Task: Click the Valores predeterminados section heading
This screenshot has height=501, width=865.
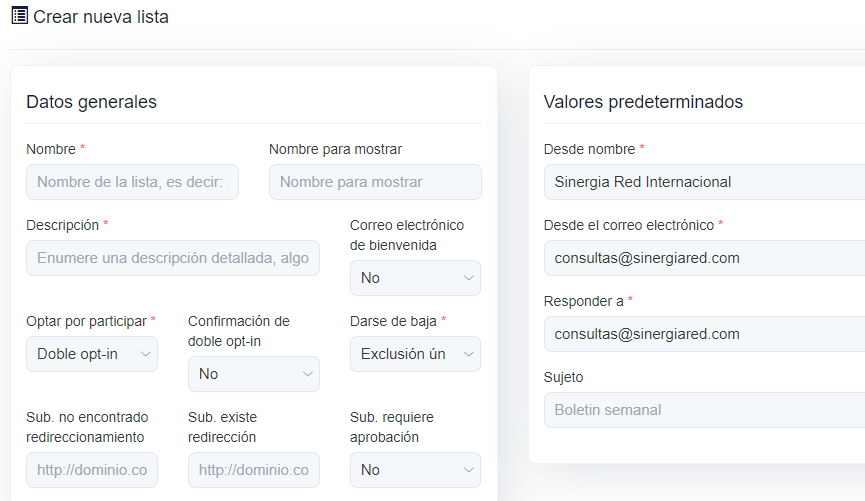Action: 643,102
